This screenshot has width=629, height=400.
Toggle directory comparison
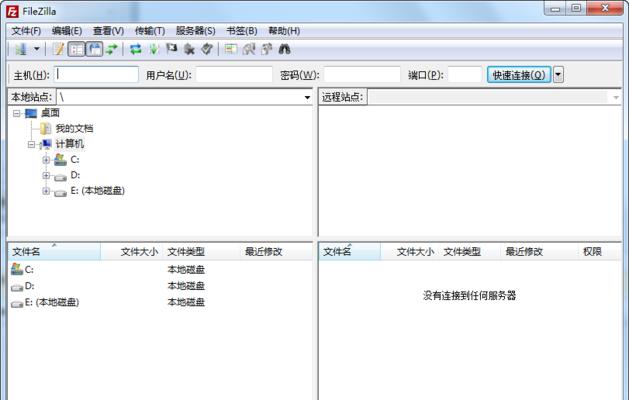(x=249, y=49)
